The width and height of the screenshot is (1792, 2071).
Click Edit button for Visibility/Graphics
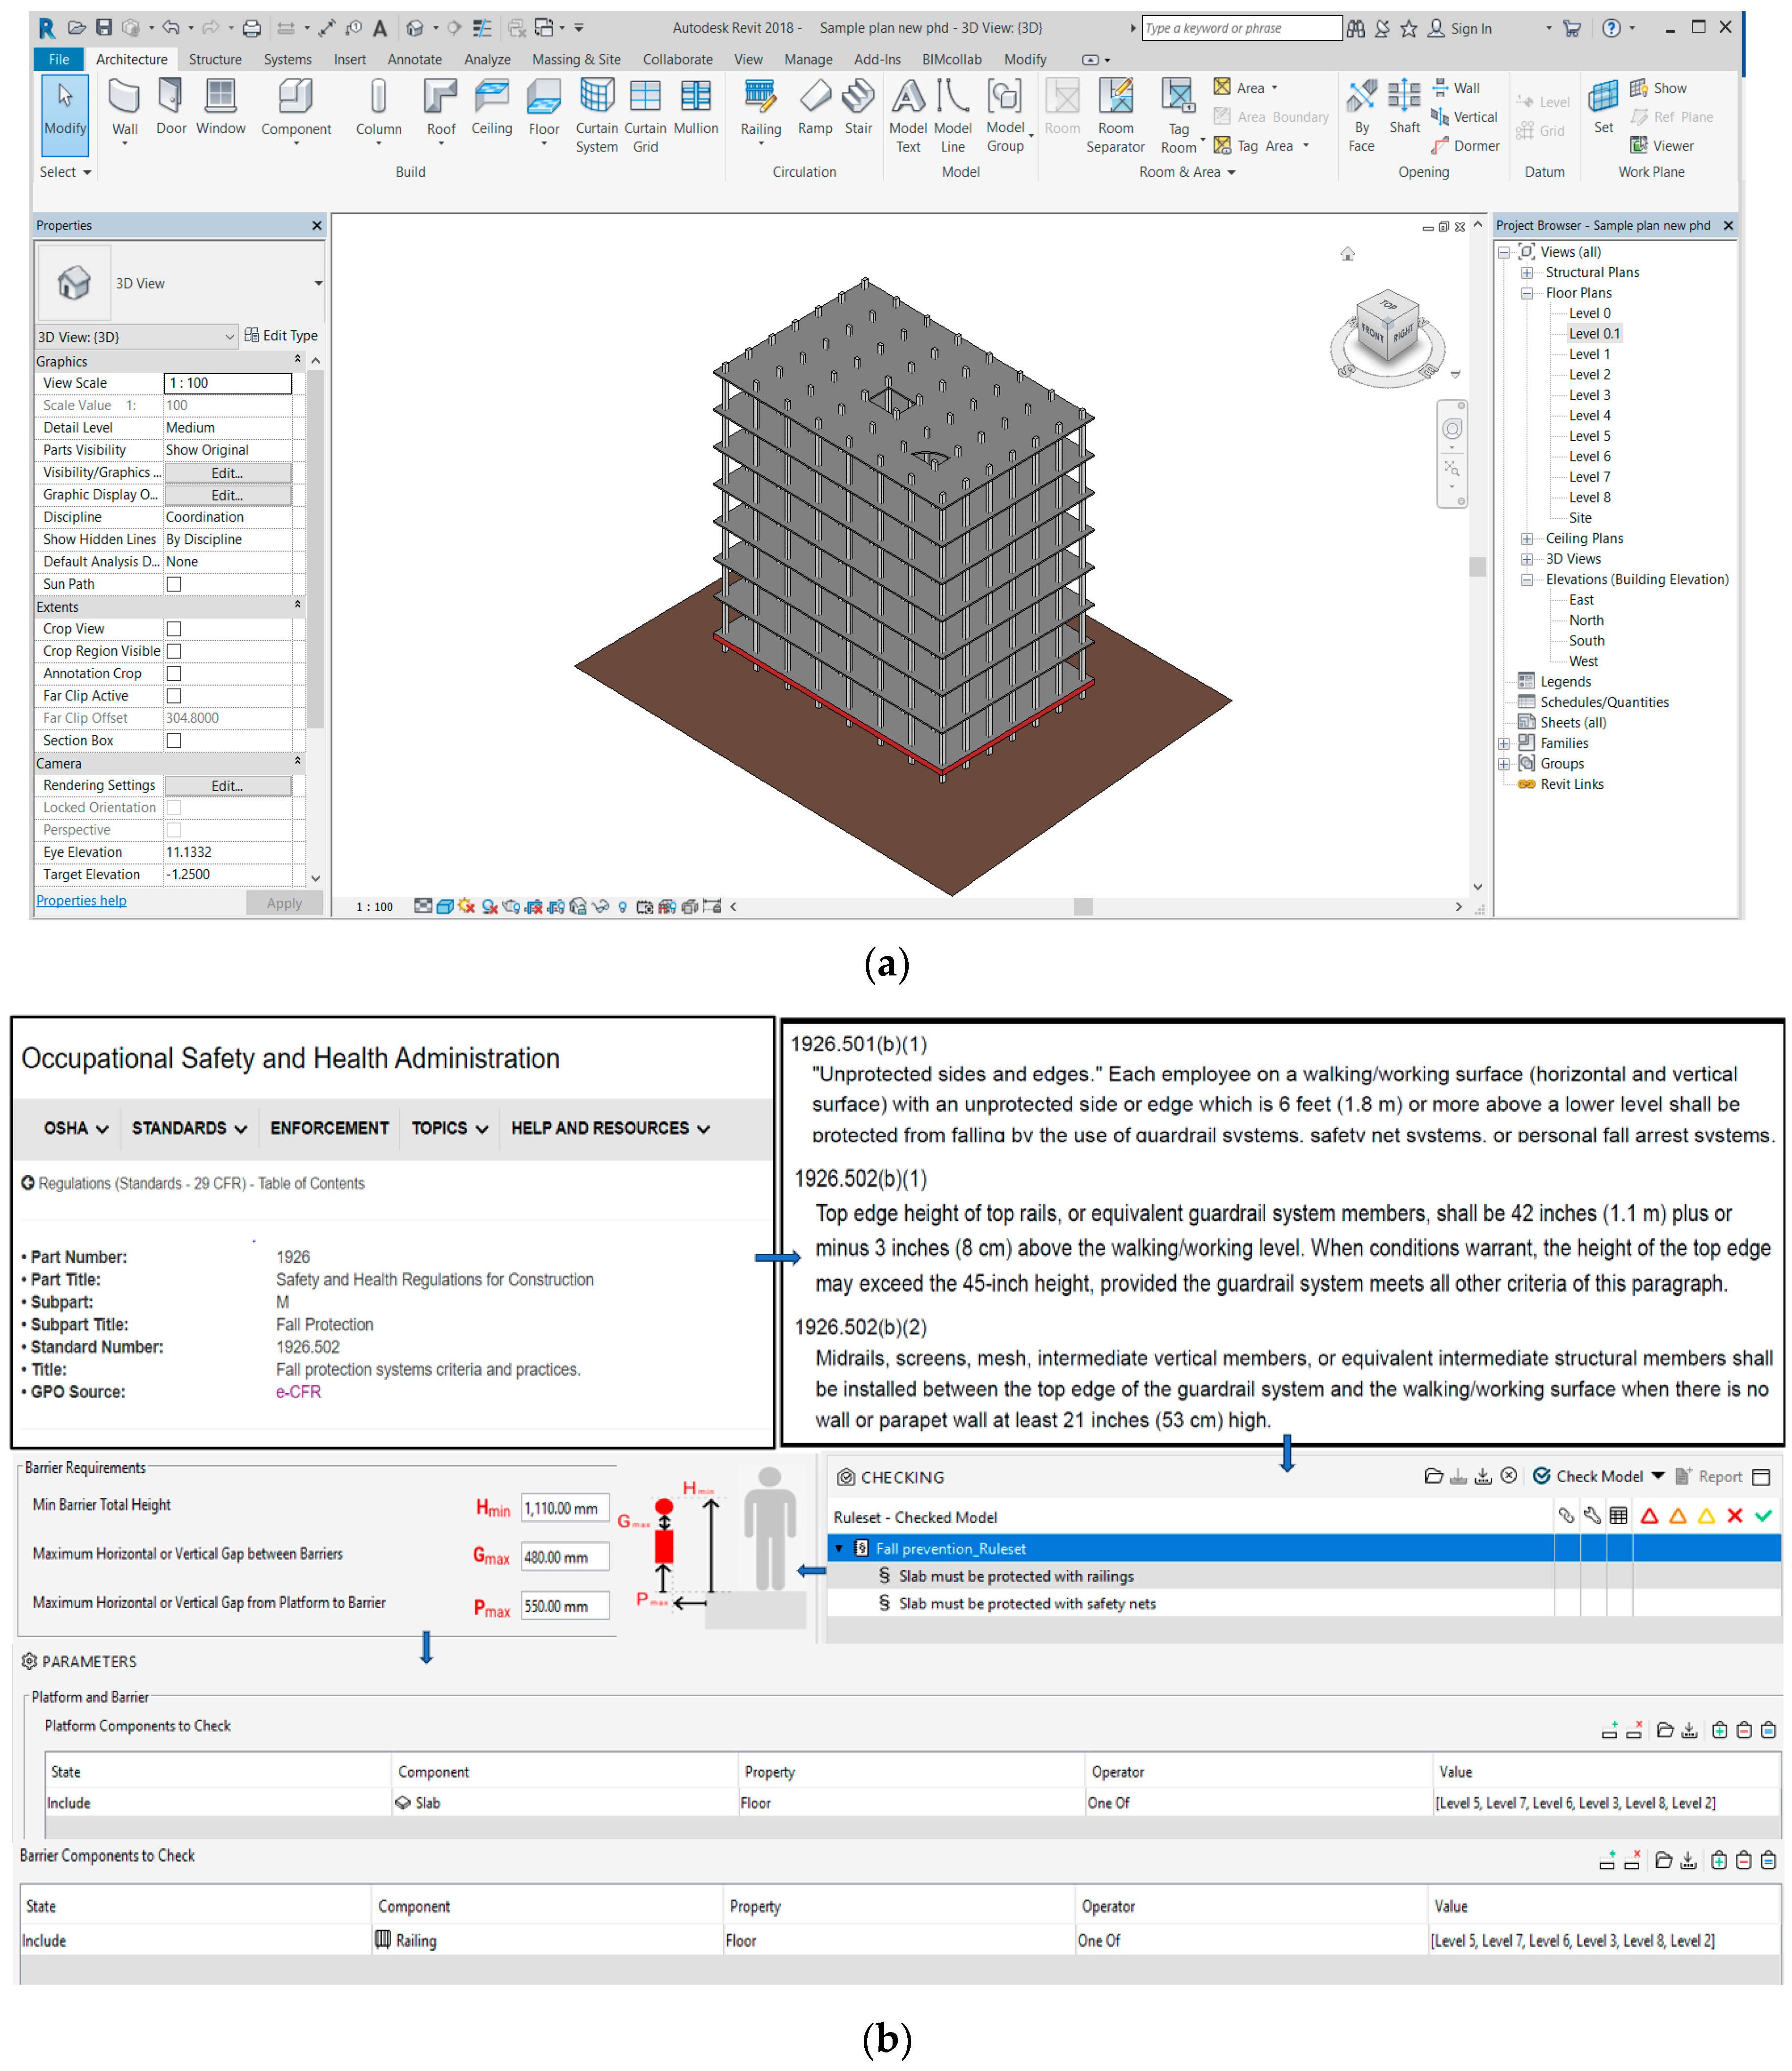click(x=227, y=473)
